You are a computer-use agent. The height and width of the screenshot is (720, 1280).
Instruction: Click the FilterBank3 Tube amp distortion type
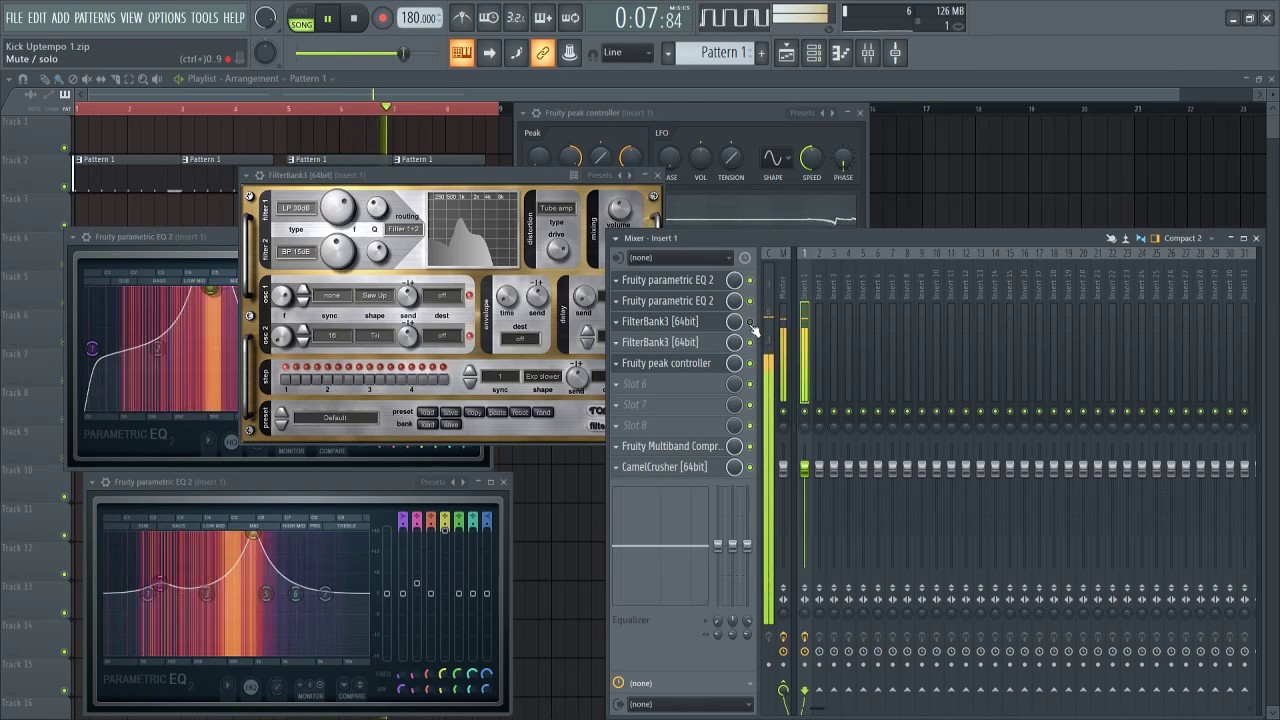coord(556,208)
